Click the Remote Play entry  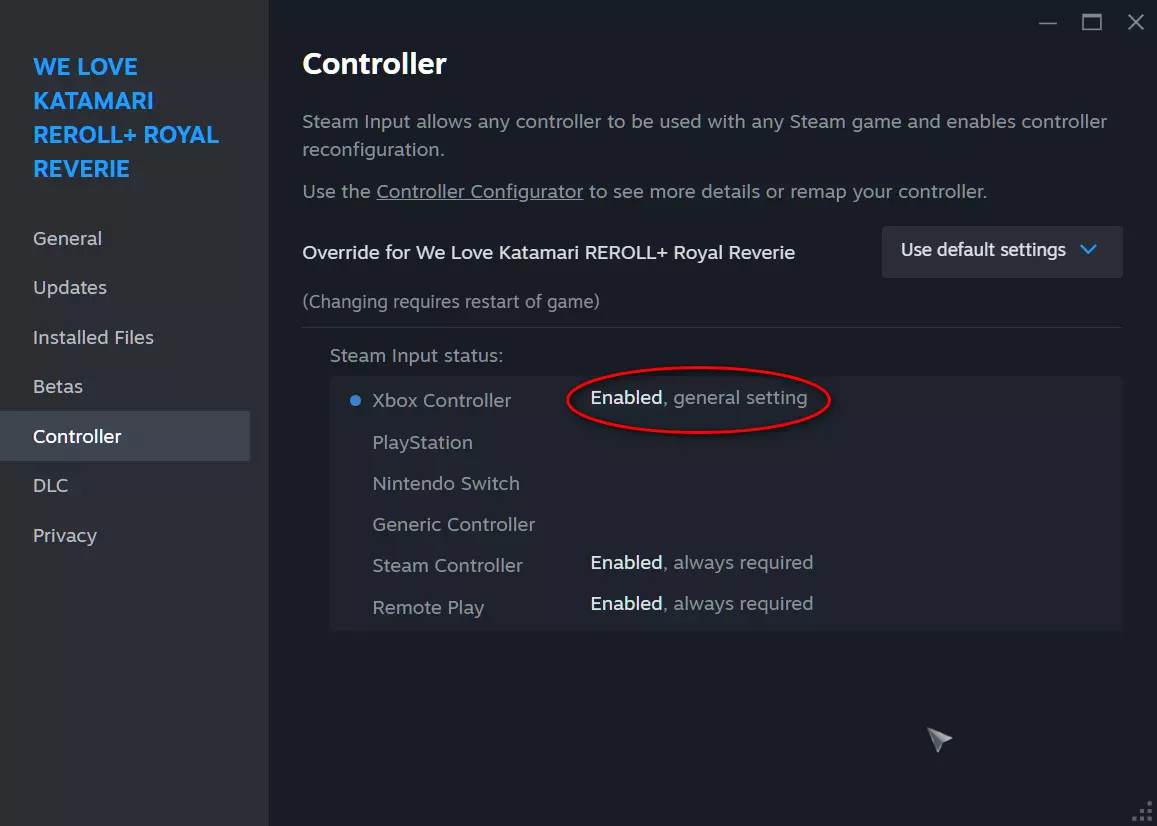tap(428, 608)
